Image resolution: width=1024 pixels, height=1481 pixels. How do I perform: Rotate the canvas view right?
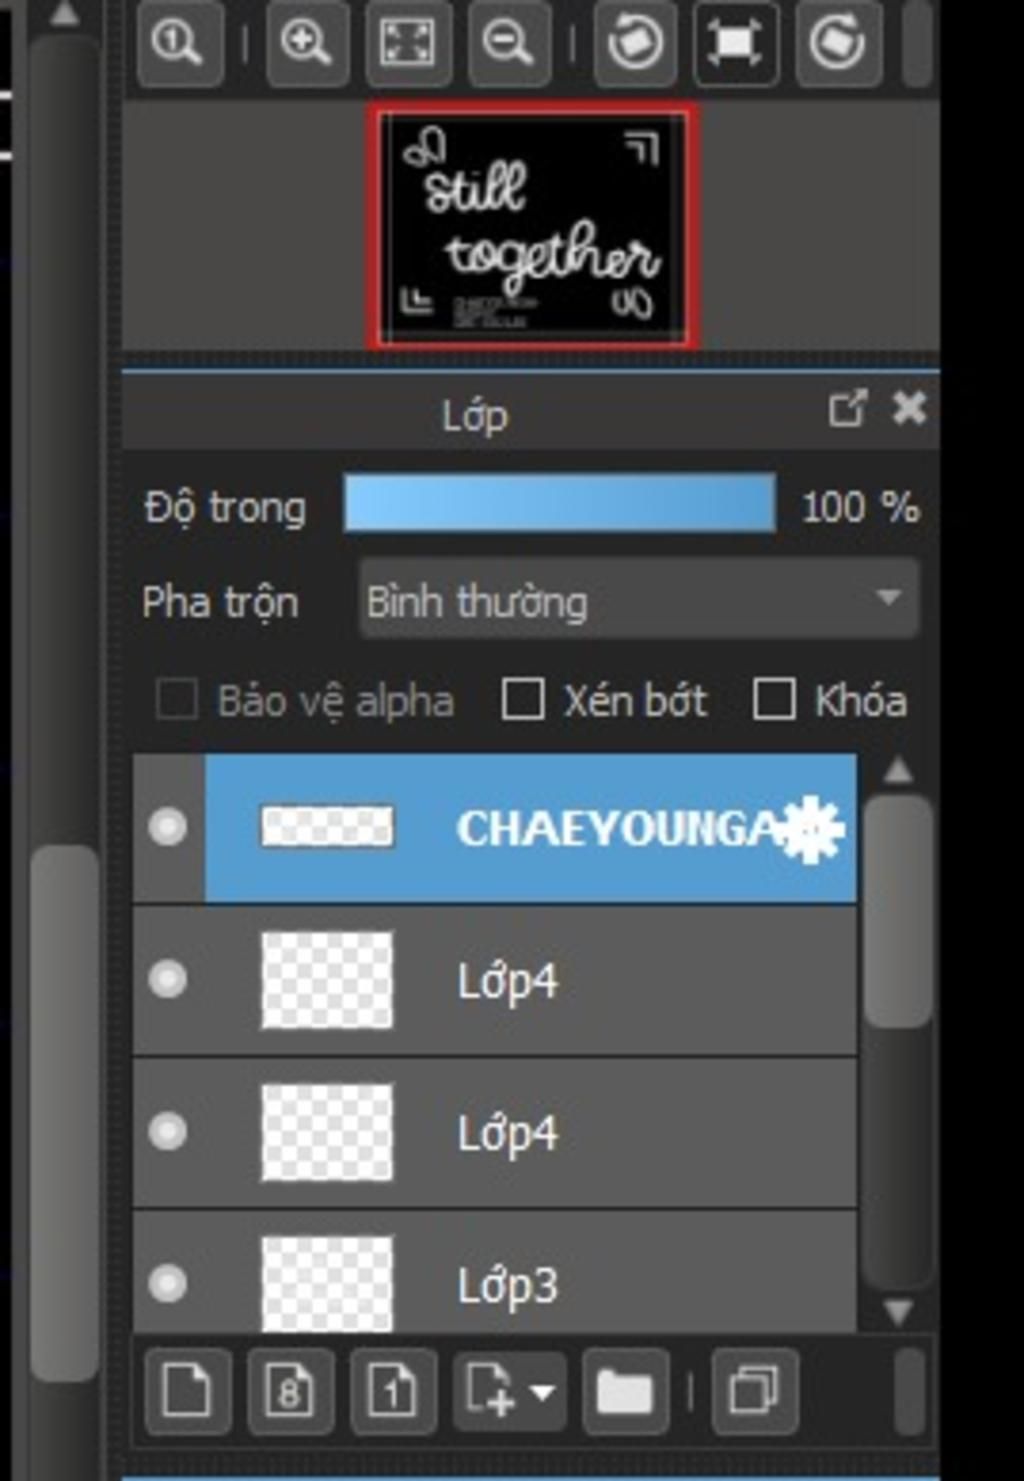[x=838, y=43]
